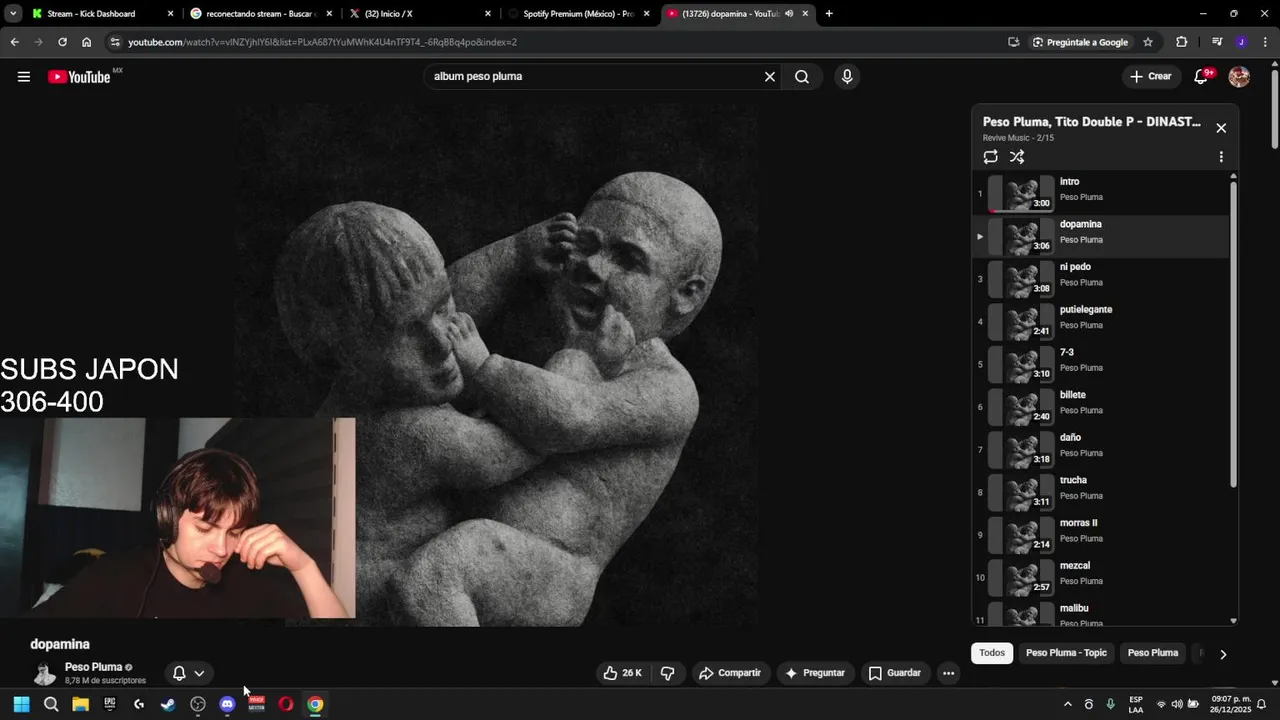Go to the YouTube home logo
Image resolution: width=1280 pixels, height=720 pixels.
79,76
